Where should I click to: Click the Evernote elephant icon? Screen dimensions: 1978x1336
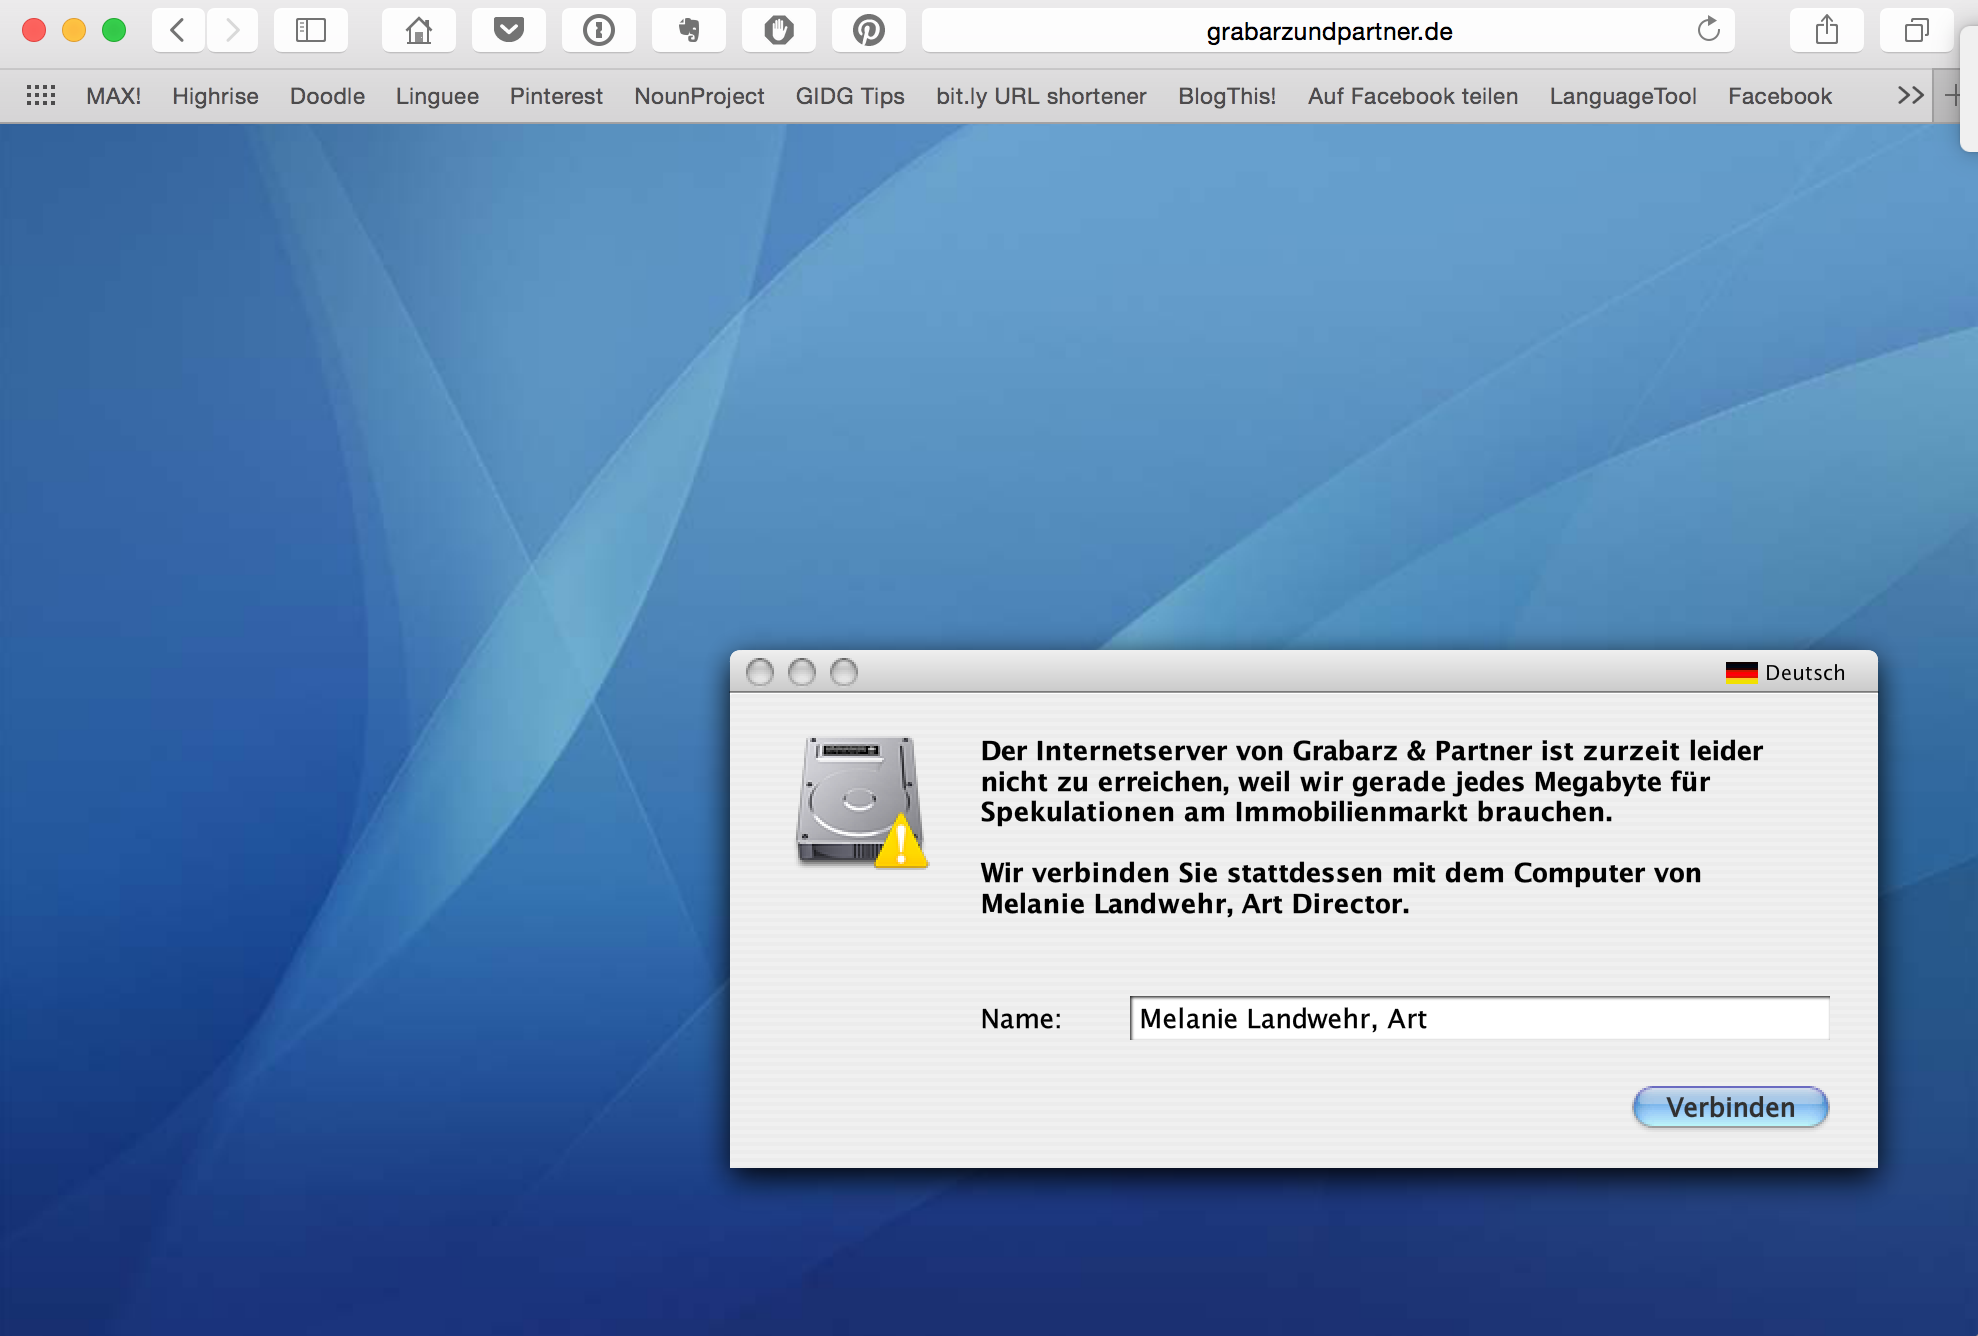pos(688,31)
